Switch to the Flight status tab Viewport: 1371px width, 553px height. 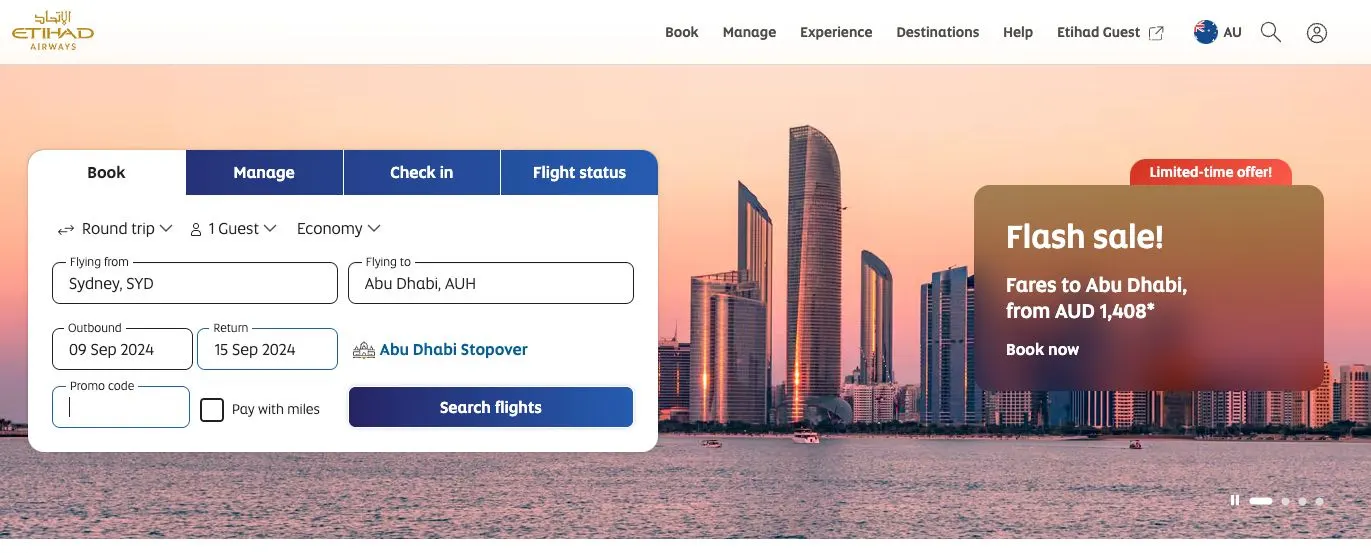click(x=579, y=172)
